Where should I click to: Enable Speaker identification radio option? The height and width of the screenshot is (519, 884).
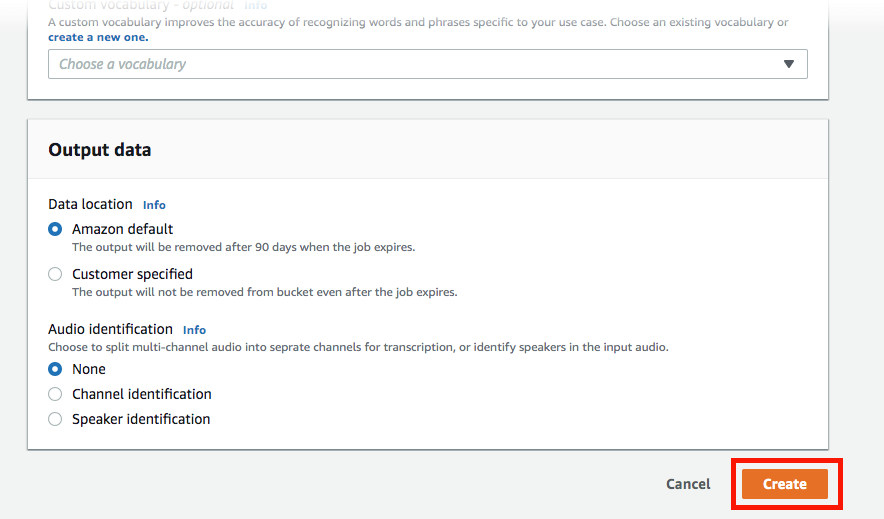click(x=55, y=419)
